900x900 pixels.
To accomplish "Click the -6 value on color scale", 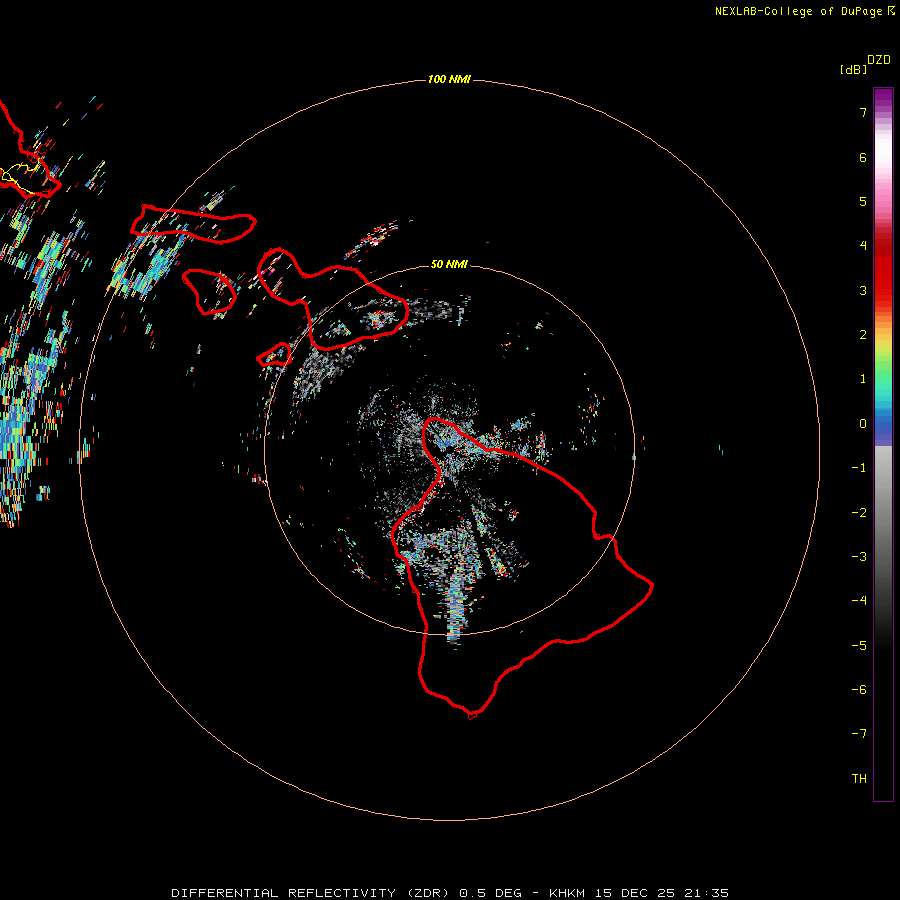I will (859, 690).
